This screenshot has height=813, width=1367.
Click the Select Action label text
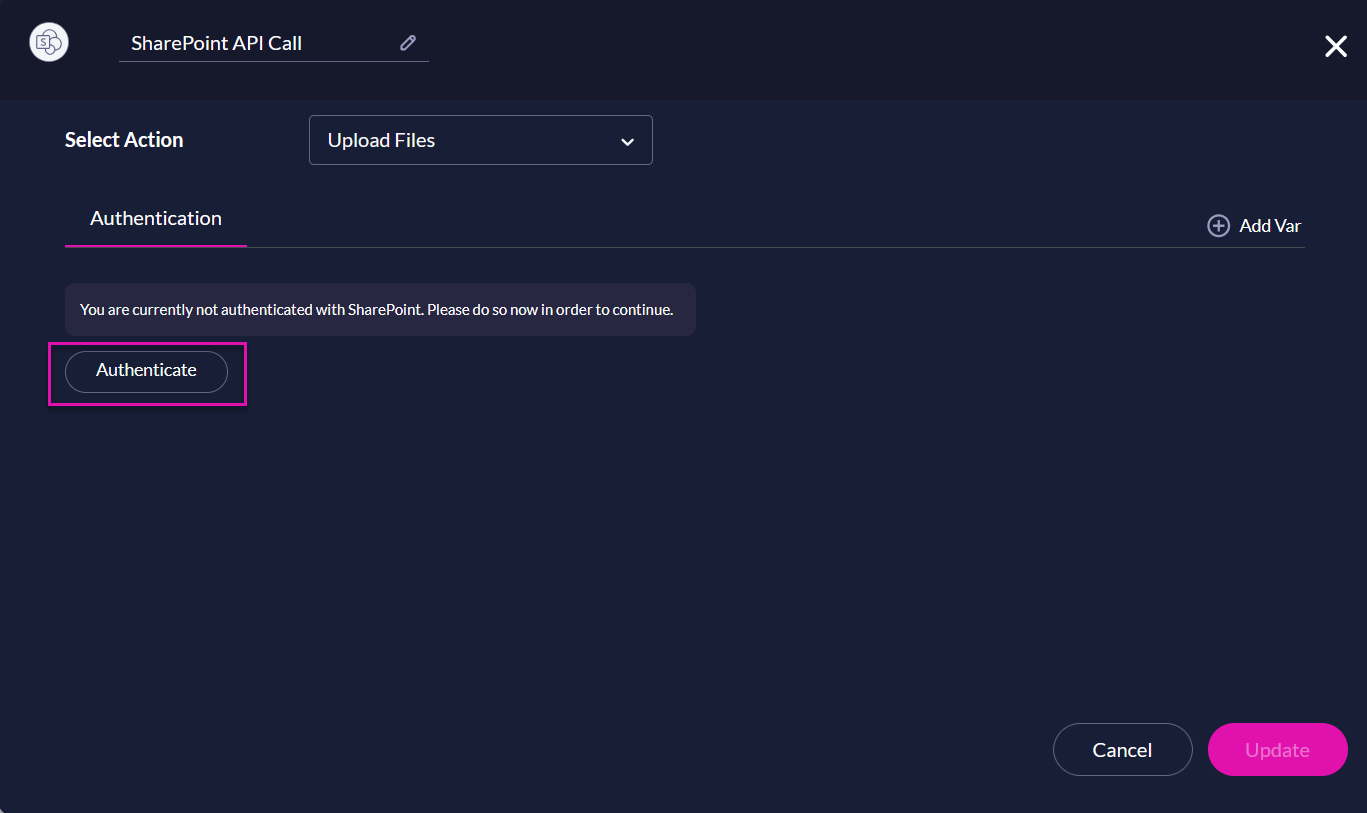click(124, 140)
